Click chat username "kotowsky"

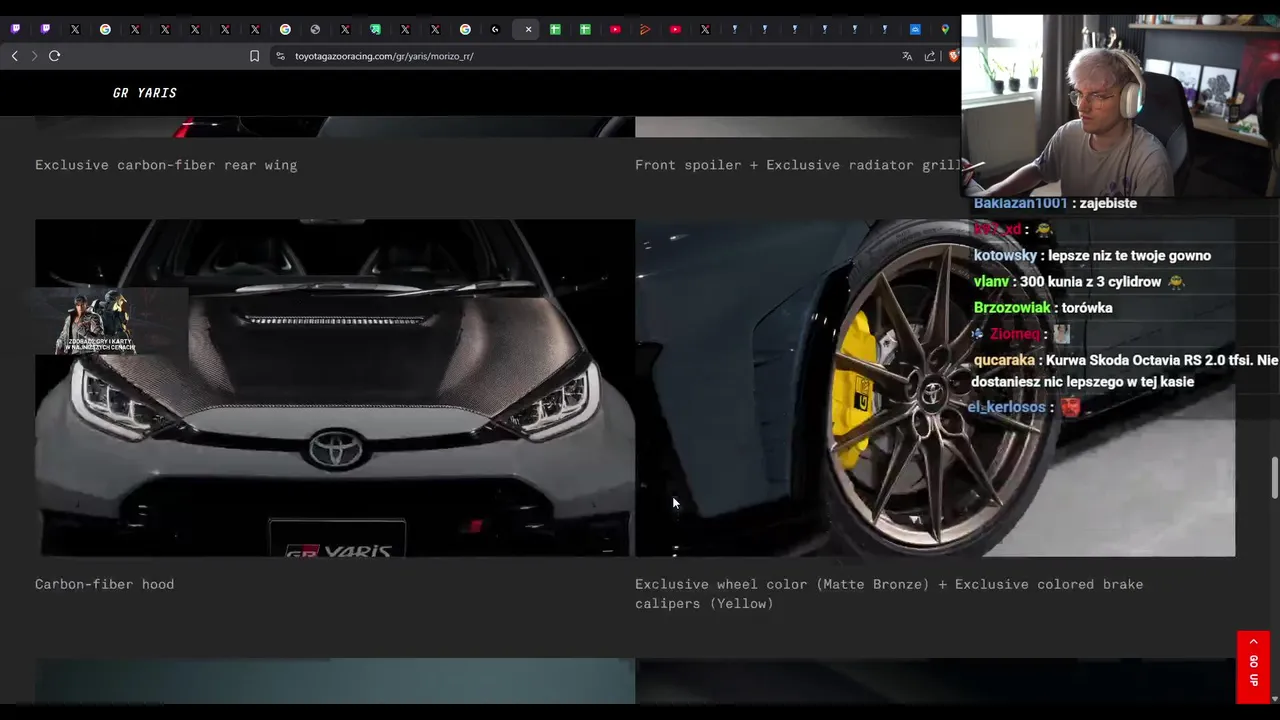pyautogui.click(x=1005, y=255)
